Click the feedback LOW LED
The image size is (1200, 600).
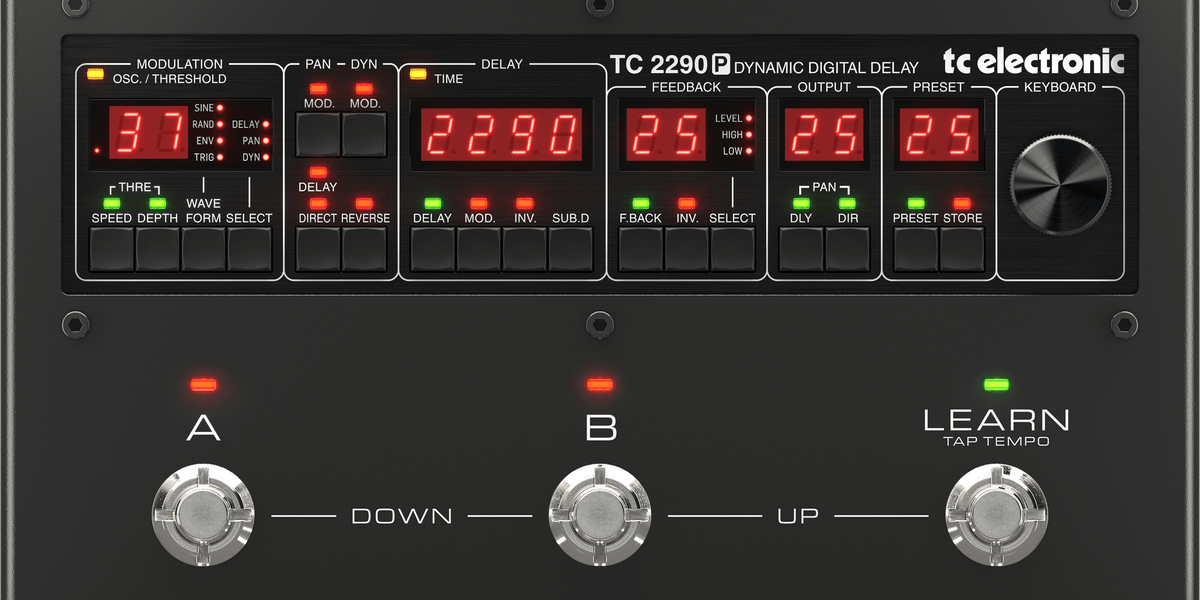pyautogui.click(x=749, y=151)
